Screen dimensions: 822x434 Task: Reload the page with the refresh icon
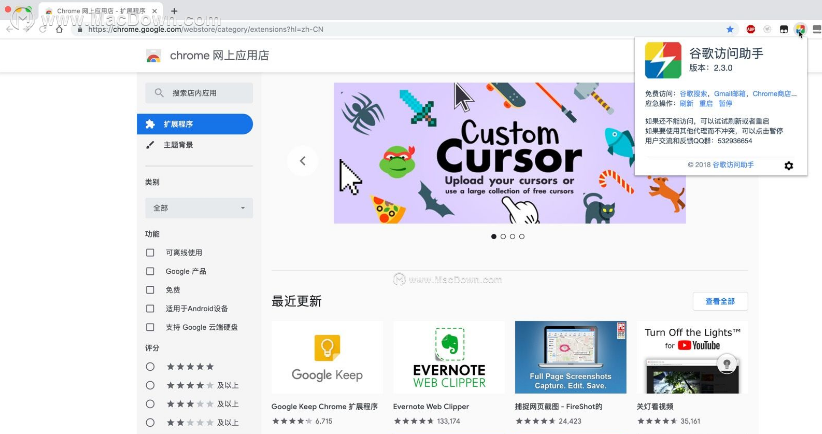click(43, 29)
